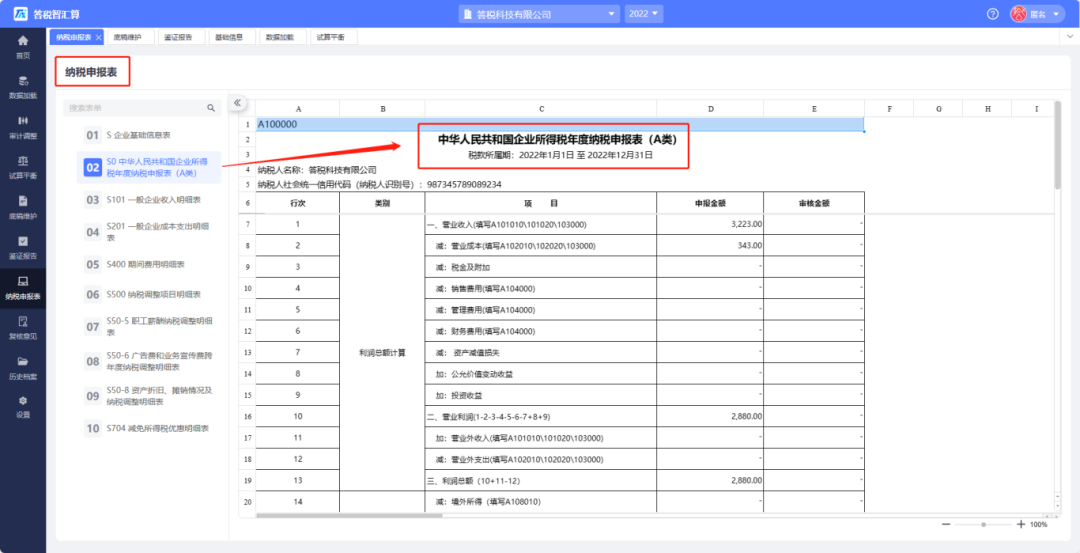Click the 答税智汇算 logo icon
Image resolution: width=1080 pixels, height=553 pixels.
pos(21,14)
